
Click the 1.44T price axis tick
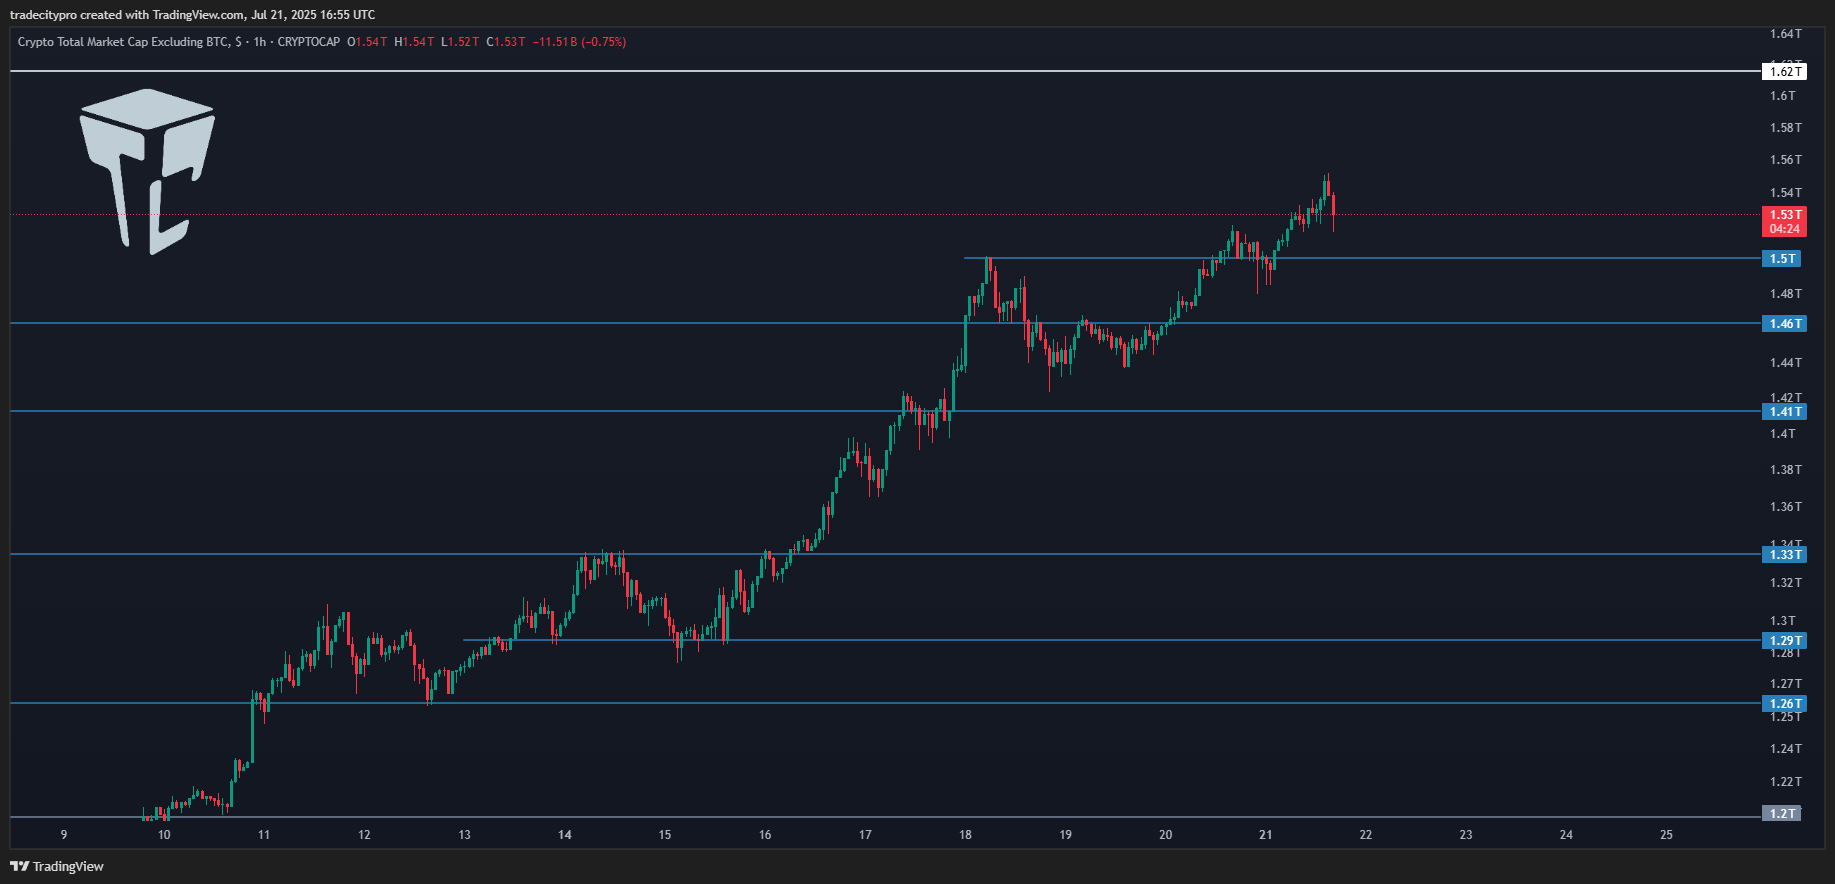(x=1785, y=362)
